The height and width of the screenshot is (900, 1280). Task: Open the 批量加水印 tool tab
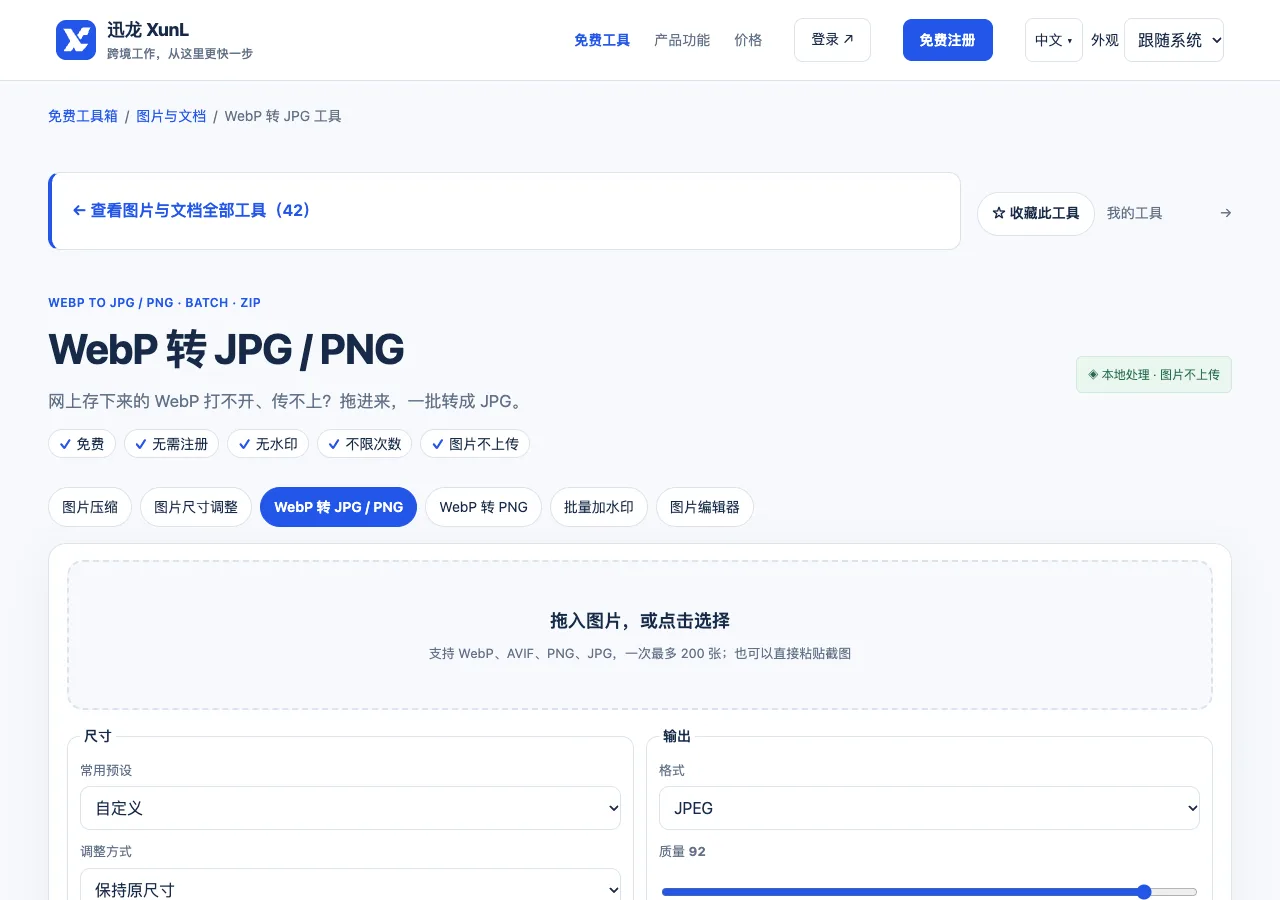click(599, 507)
